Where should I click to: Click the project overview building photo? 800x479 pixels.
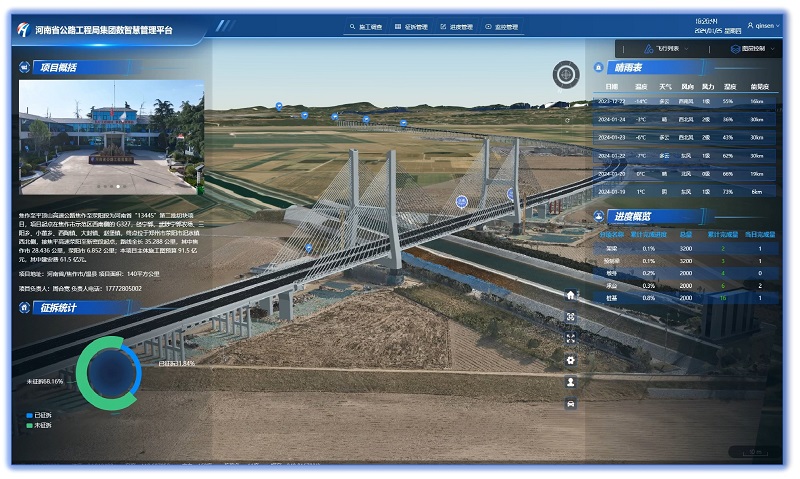coord(111,137)
